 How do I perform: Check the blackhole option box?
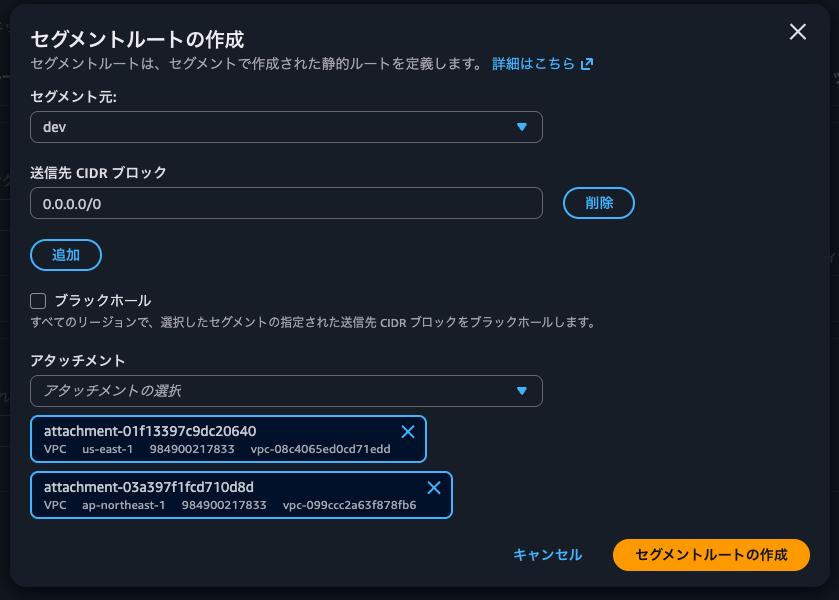tap(37, 298)
